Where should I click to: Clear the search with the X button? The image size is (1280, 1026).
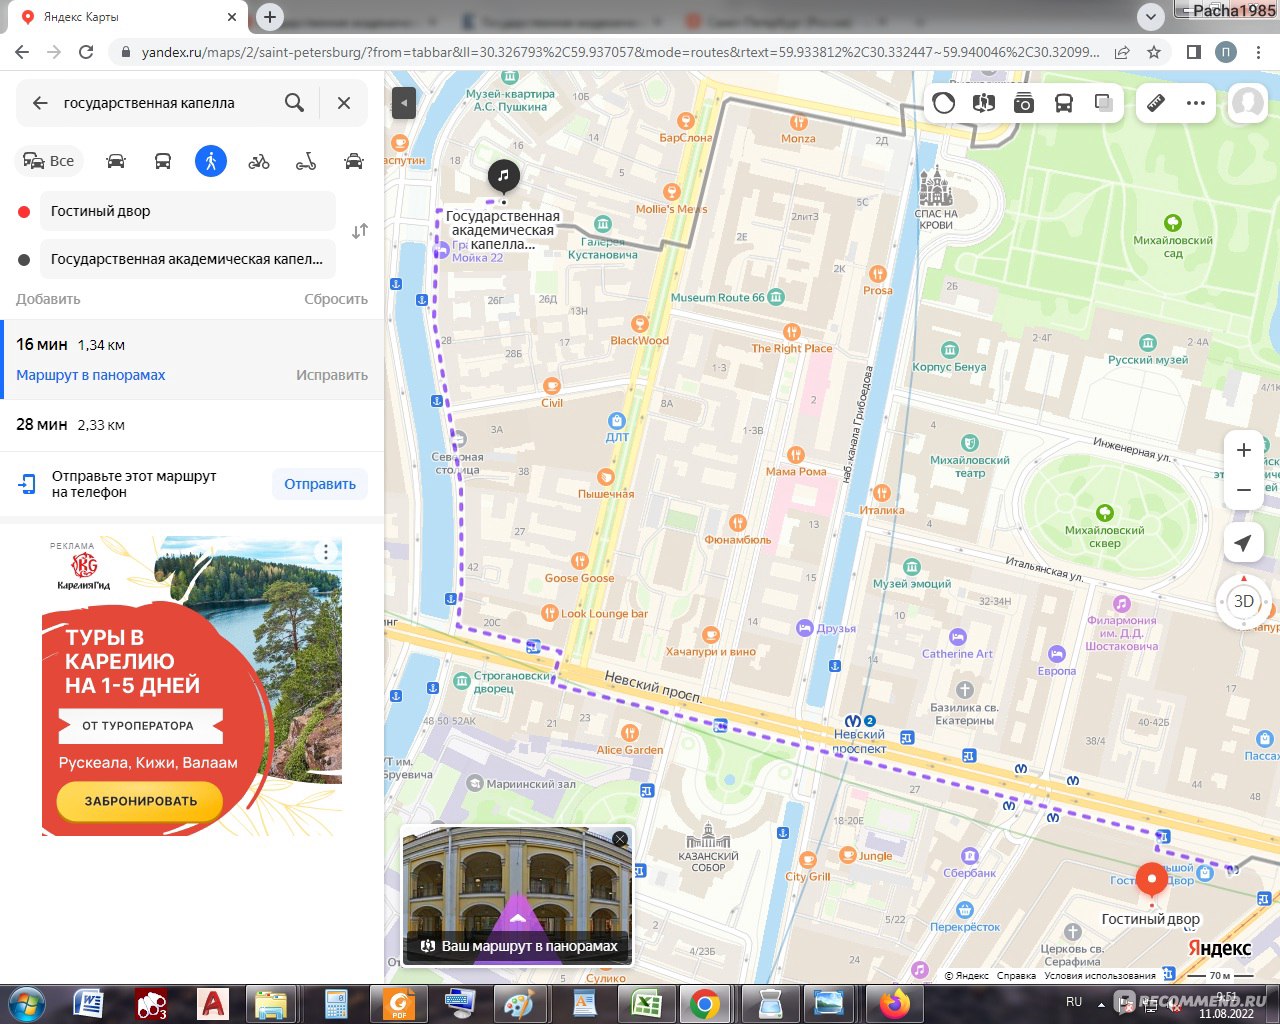click(x=344, y=102)
